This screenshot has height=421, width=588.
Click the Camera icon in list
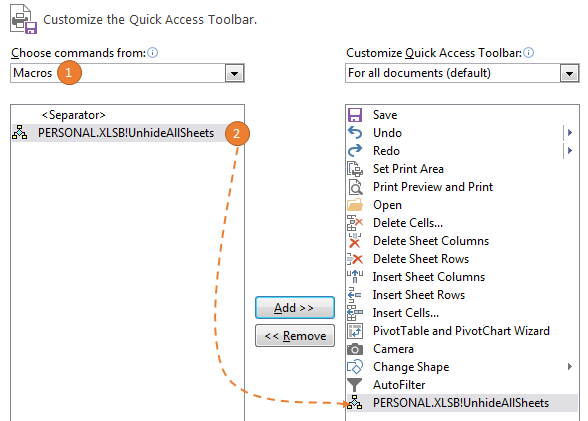pyautogui.click(x=355, y=349)
